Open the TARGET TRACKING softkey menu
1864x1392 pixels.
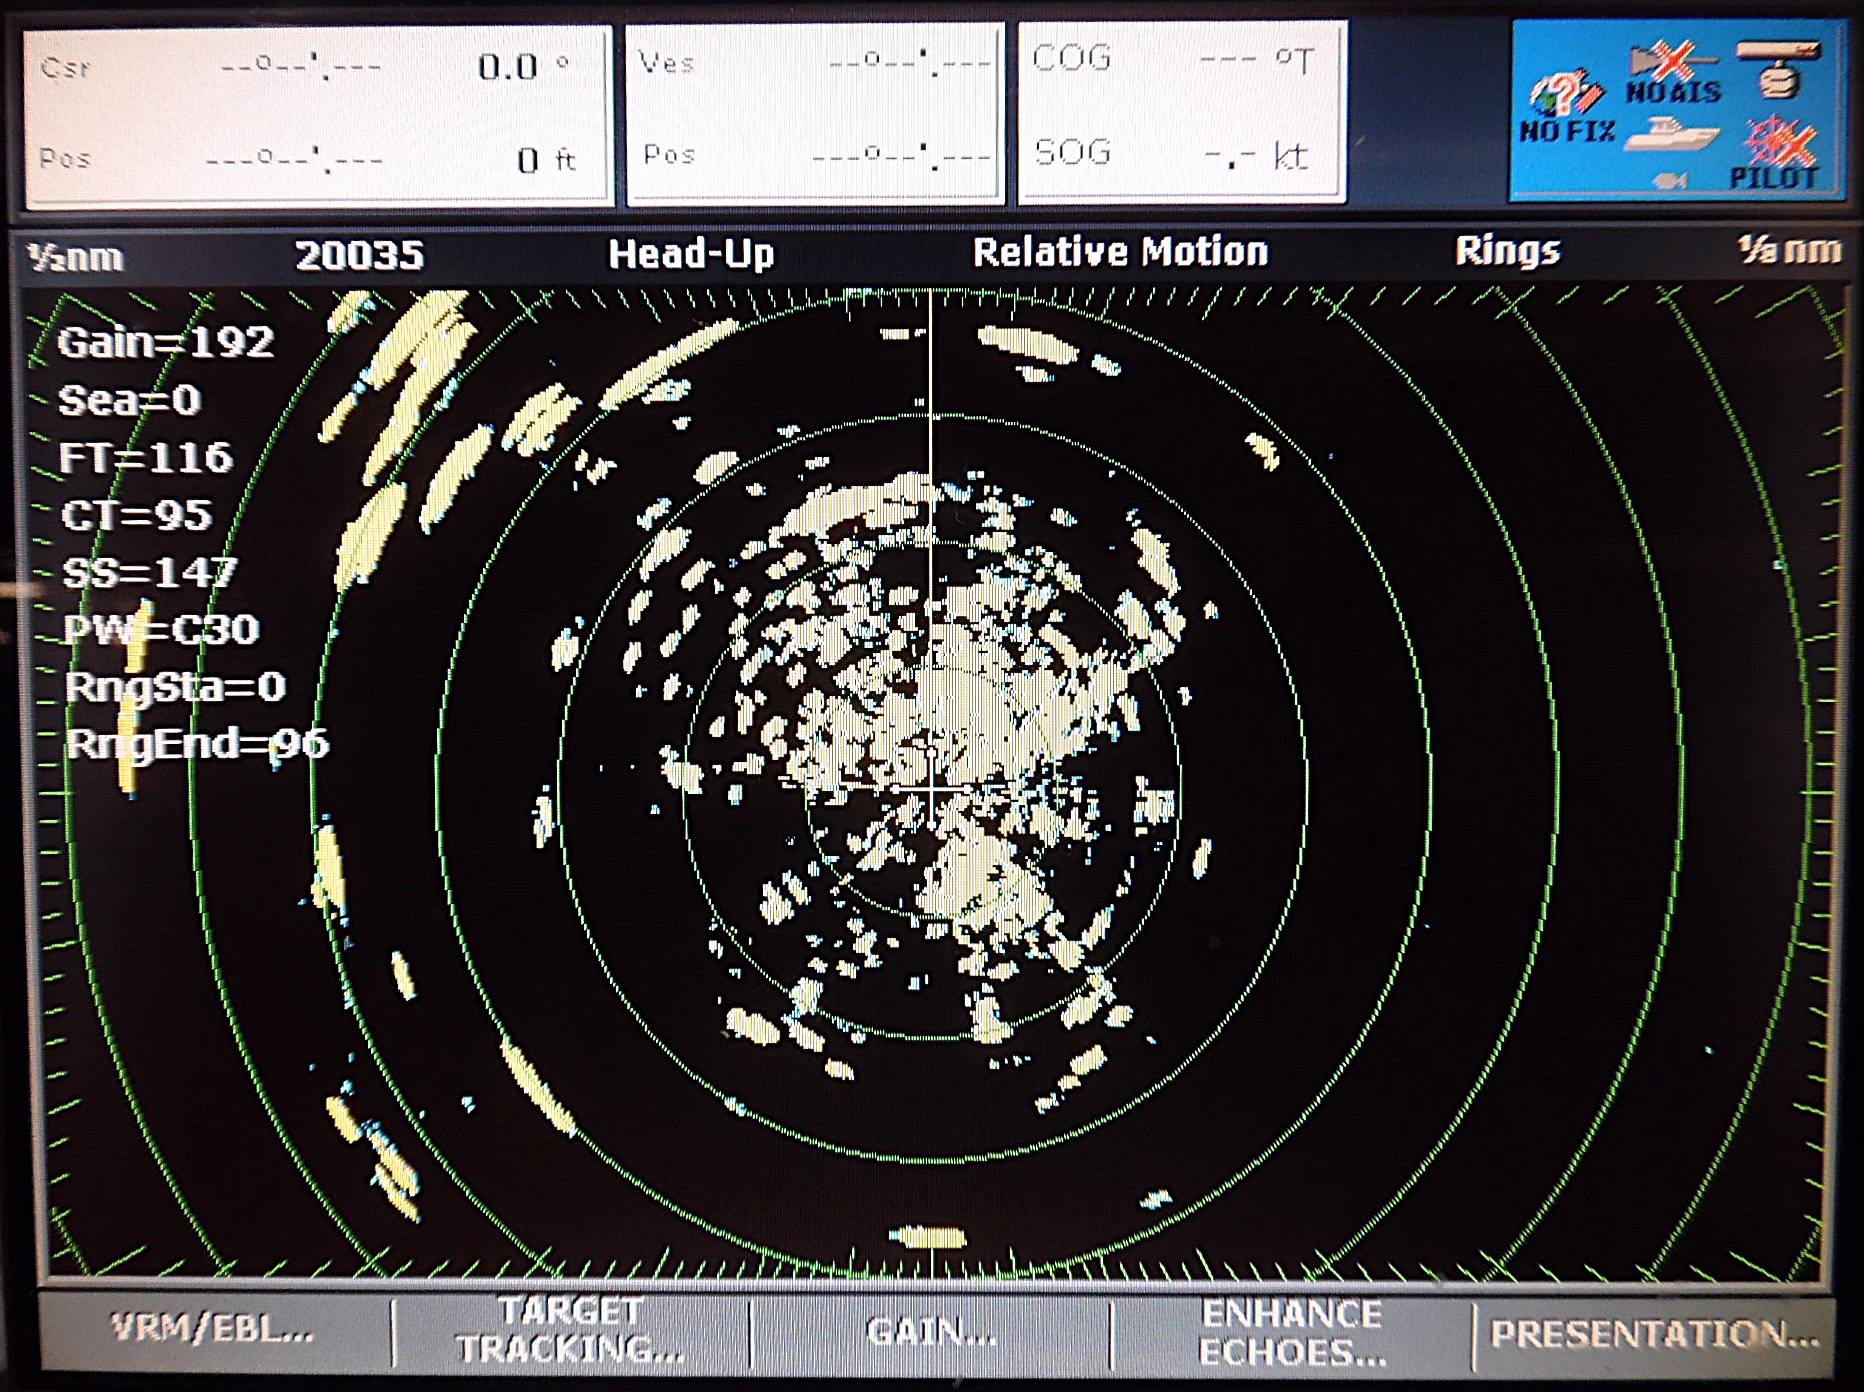point(571,1330)
